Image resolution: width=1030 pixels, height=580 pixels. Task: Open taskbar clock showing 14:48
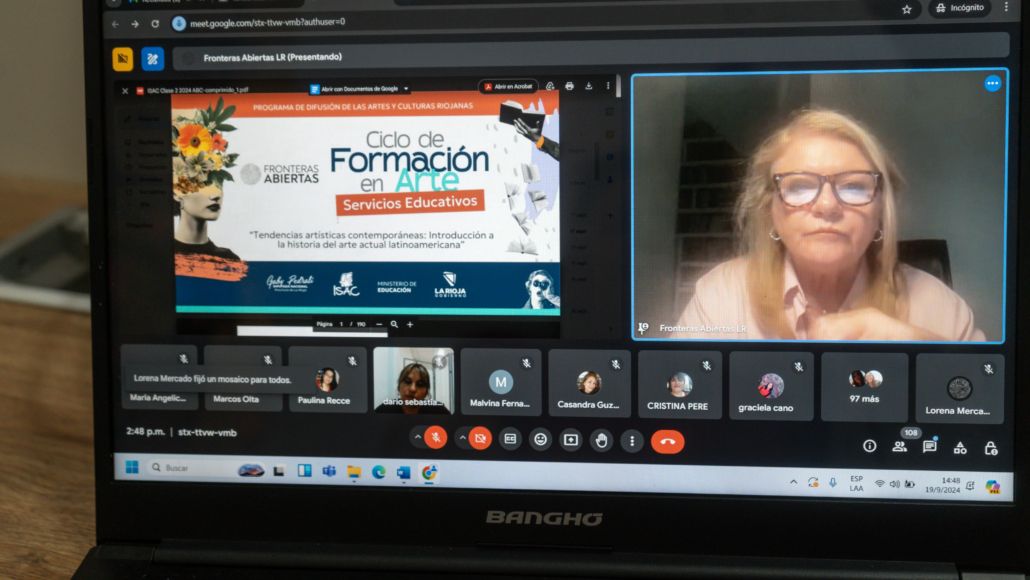click(x=943, y=485)
